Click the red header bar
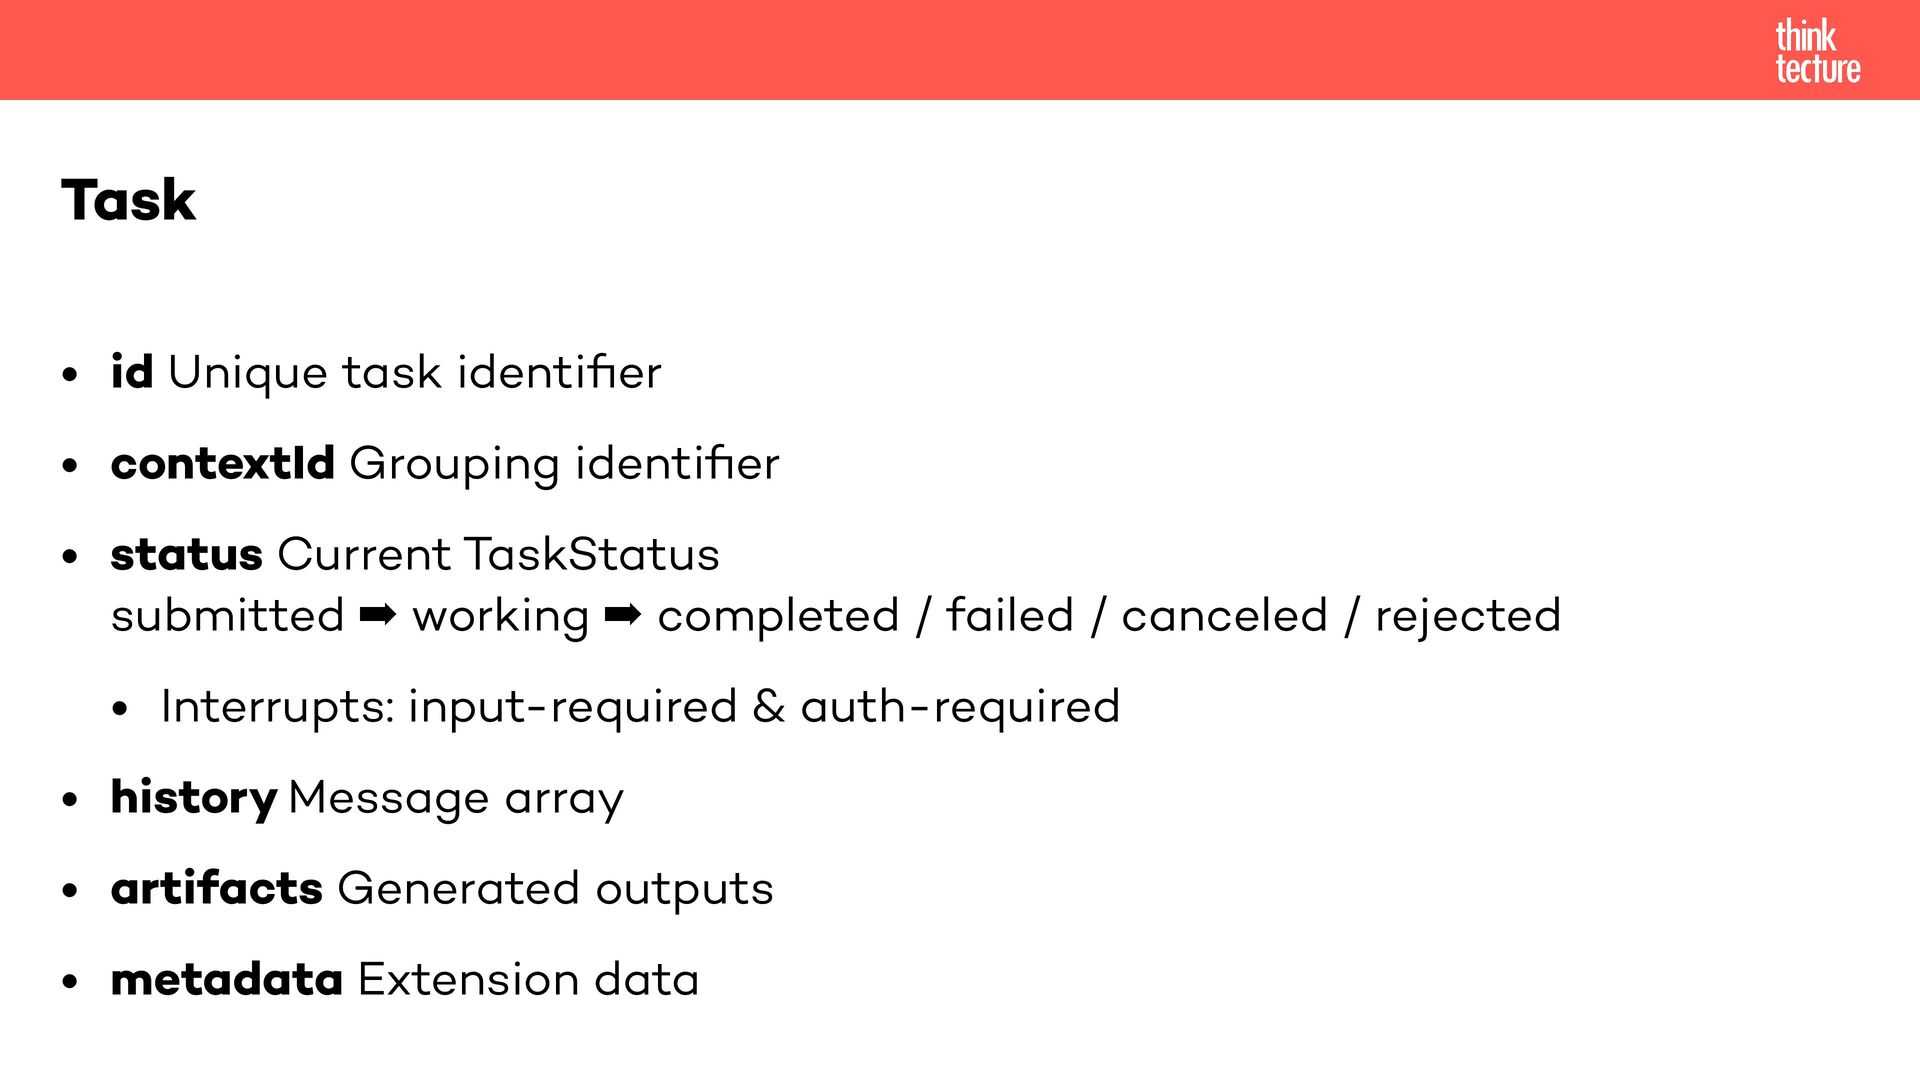The image size is (1920, 1080). coord(900,50)
